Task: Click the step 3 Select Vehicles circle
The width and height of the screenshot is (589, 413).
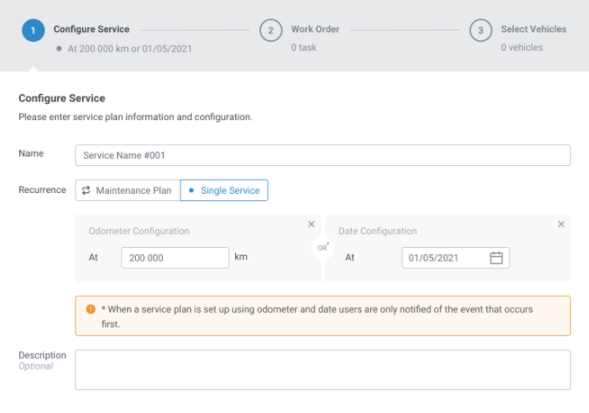Action: coord(480,30)
